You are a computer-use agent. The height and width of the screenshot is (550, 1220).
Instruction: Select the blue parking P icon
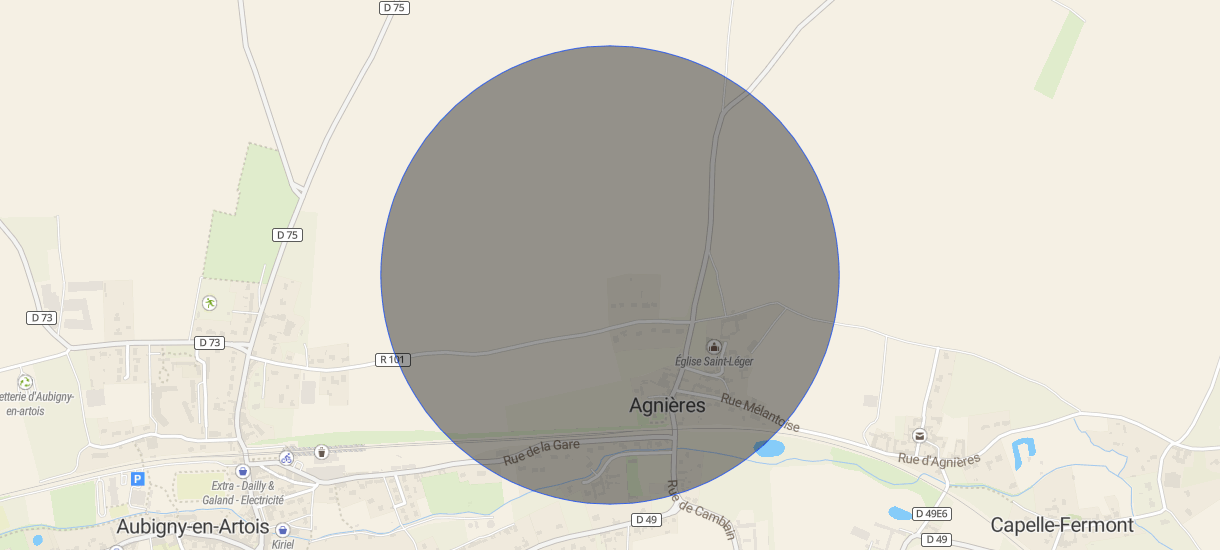138,479
